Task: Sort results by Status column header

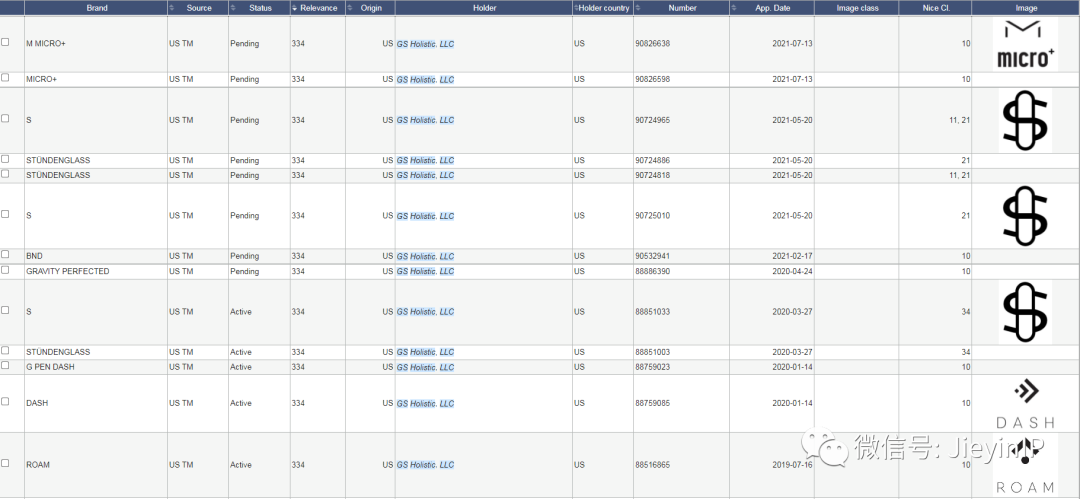Action: click(x=260, y=8)
